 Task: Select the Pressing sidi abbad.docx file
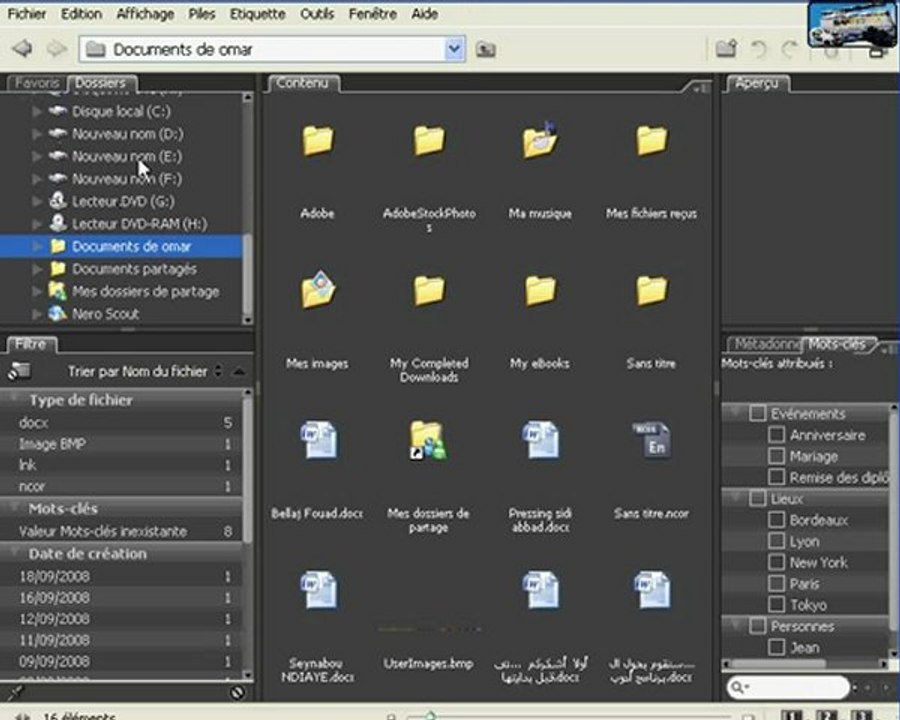tap(540, 440)
